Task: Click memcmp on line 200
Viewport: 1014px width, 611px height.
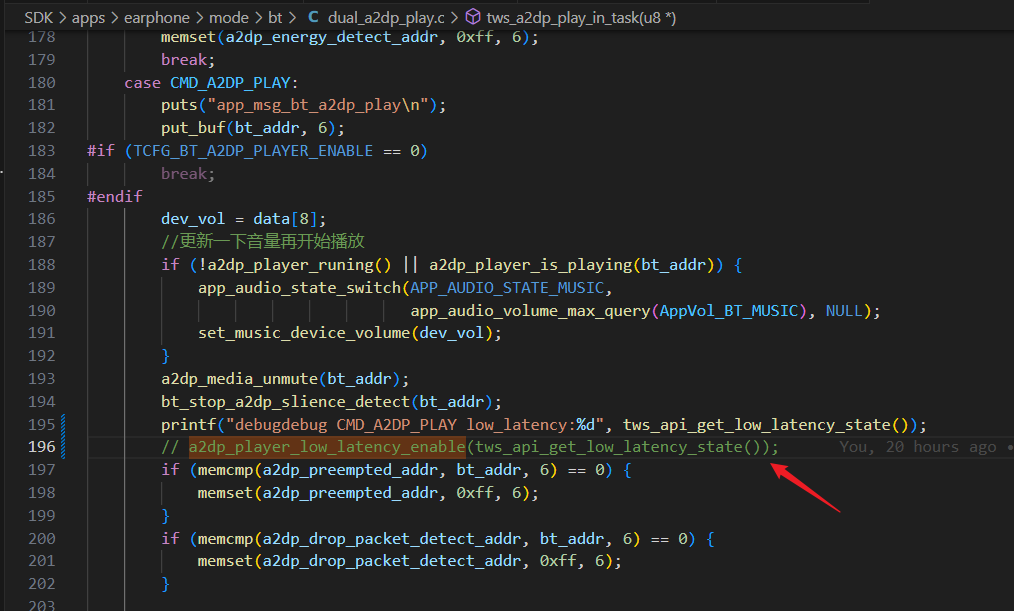Action: [x=226, y=539]
